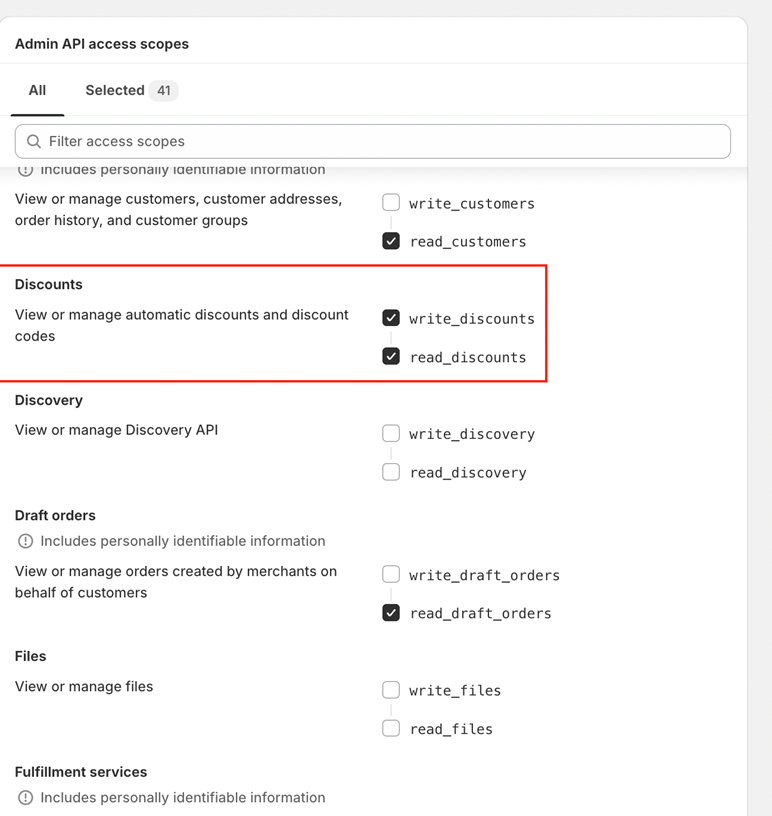Click the info icon beside Draft orders notice

coord(26,541)
